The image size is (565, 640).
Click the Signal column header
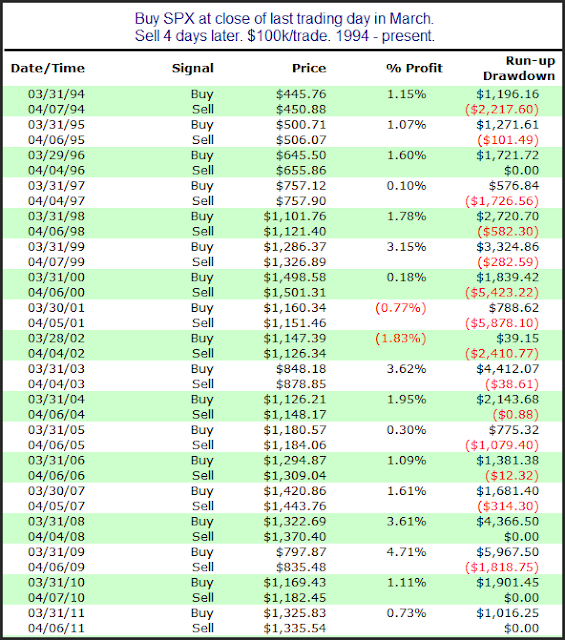[193, 68]
